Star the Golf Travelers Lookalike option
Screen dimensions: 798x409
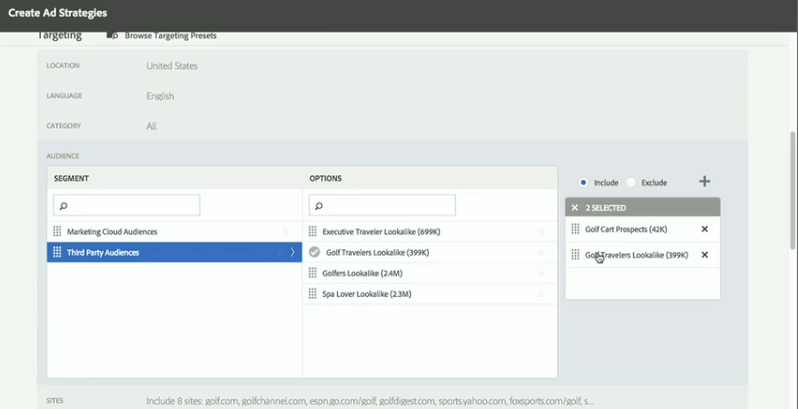[x=541, y=252]
